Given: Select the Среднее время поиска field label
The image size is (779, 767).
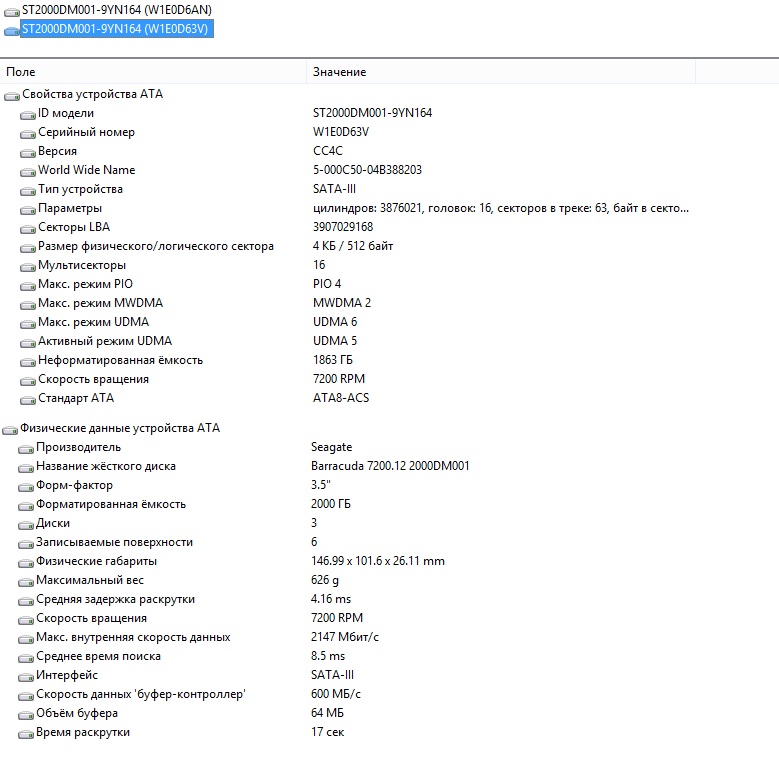Looking at the screenshot, I should 98,656.
